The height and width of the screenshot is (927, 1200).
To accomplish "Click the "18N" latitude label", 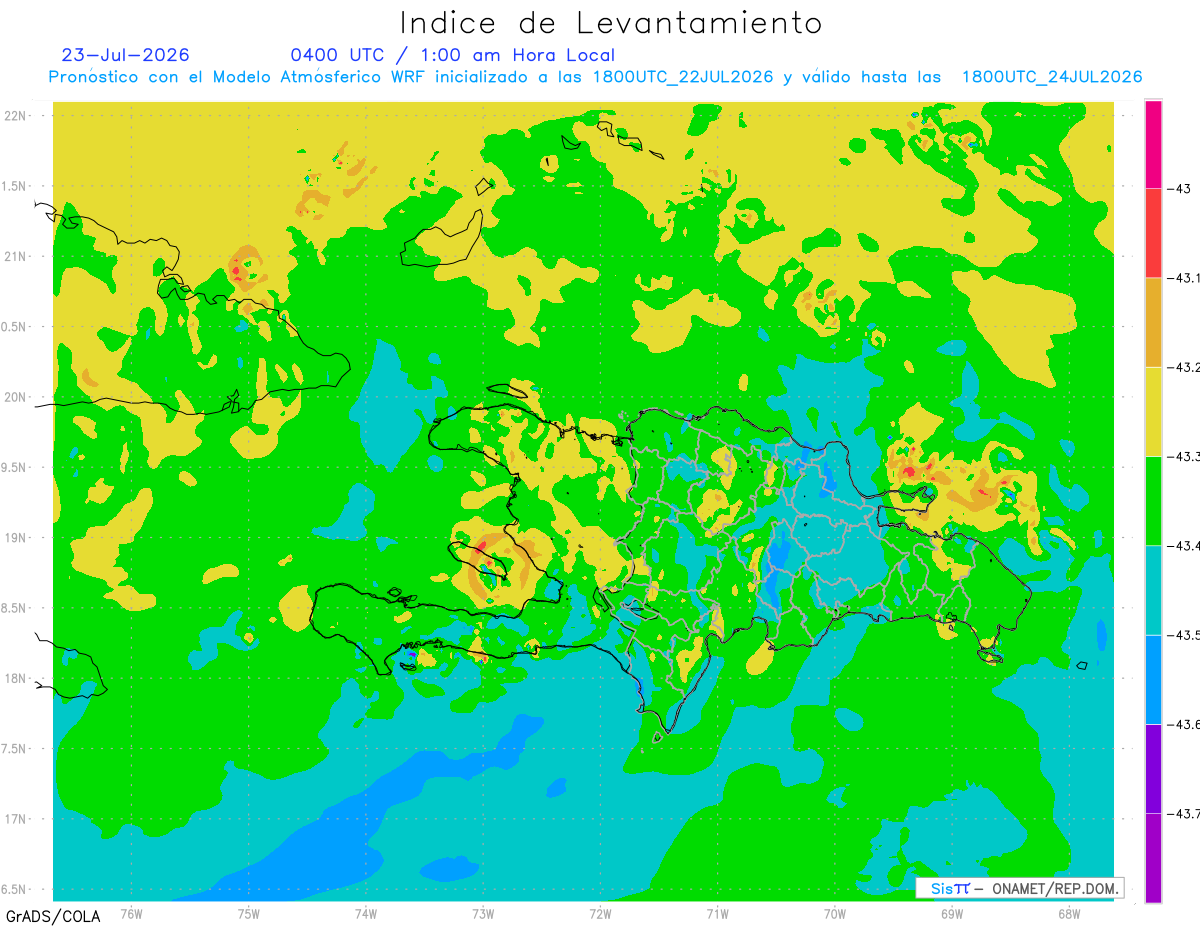I will pyautogui.click(x=16, y=678).
